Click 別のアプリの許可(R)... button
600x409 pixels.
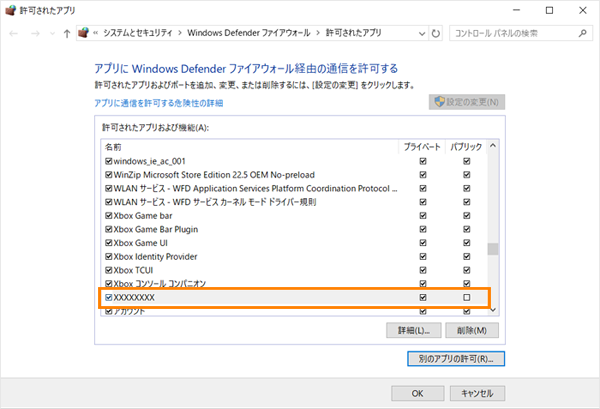(x=456, y=359)
